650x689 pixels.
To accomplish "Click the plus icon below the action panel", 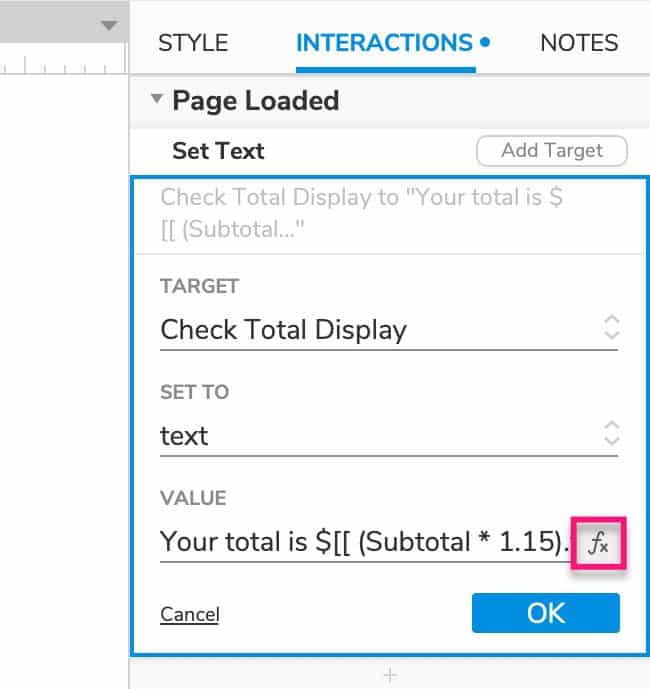I will (x=390, y=674).
